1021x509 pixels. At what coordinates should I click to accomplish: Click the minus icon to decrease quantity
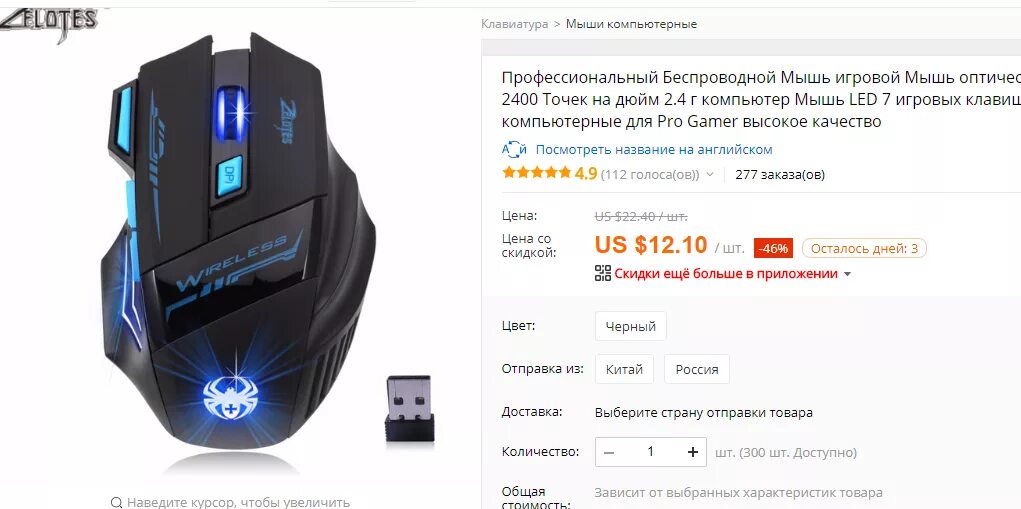(x=609, y=452)
